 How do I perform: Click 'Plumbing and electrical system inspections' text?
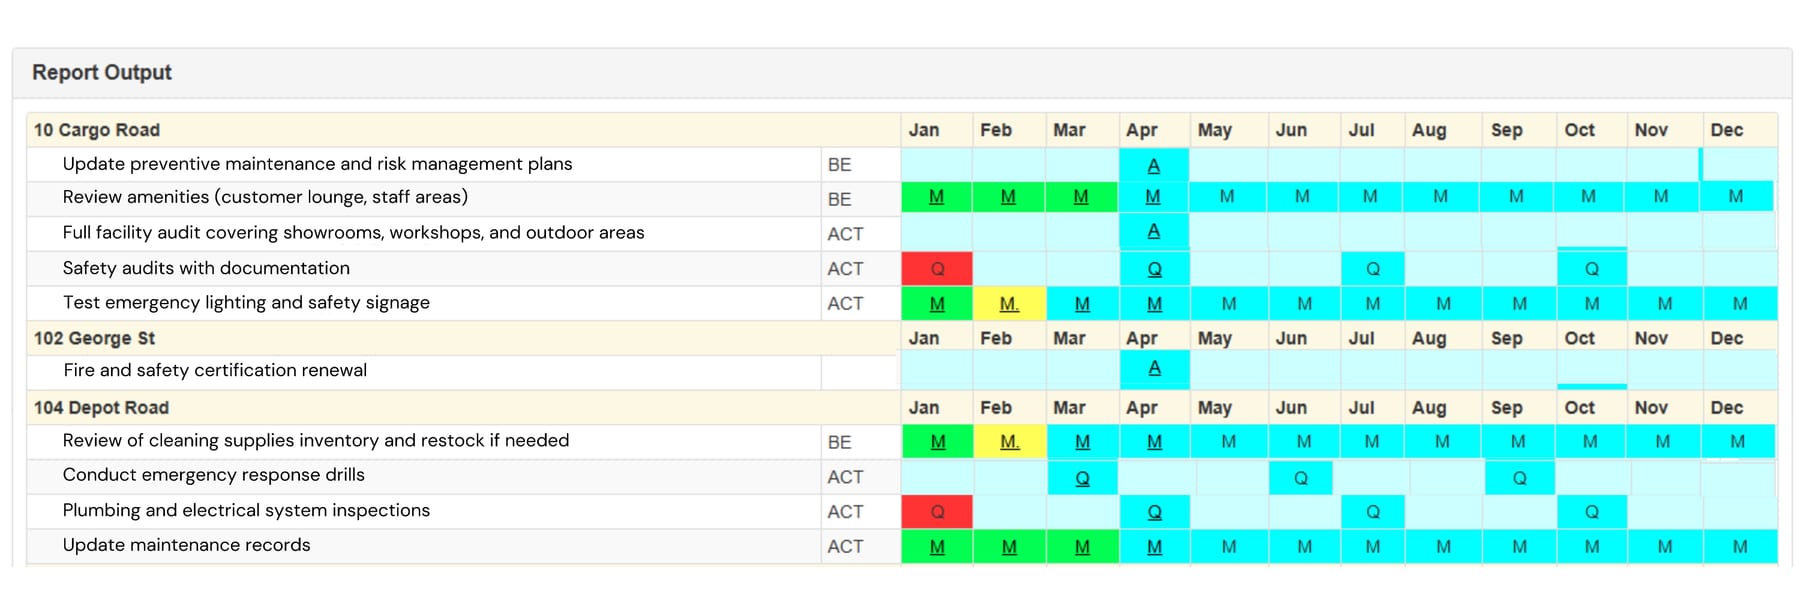pos(246,511)
